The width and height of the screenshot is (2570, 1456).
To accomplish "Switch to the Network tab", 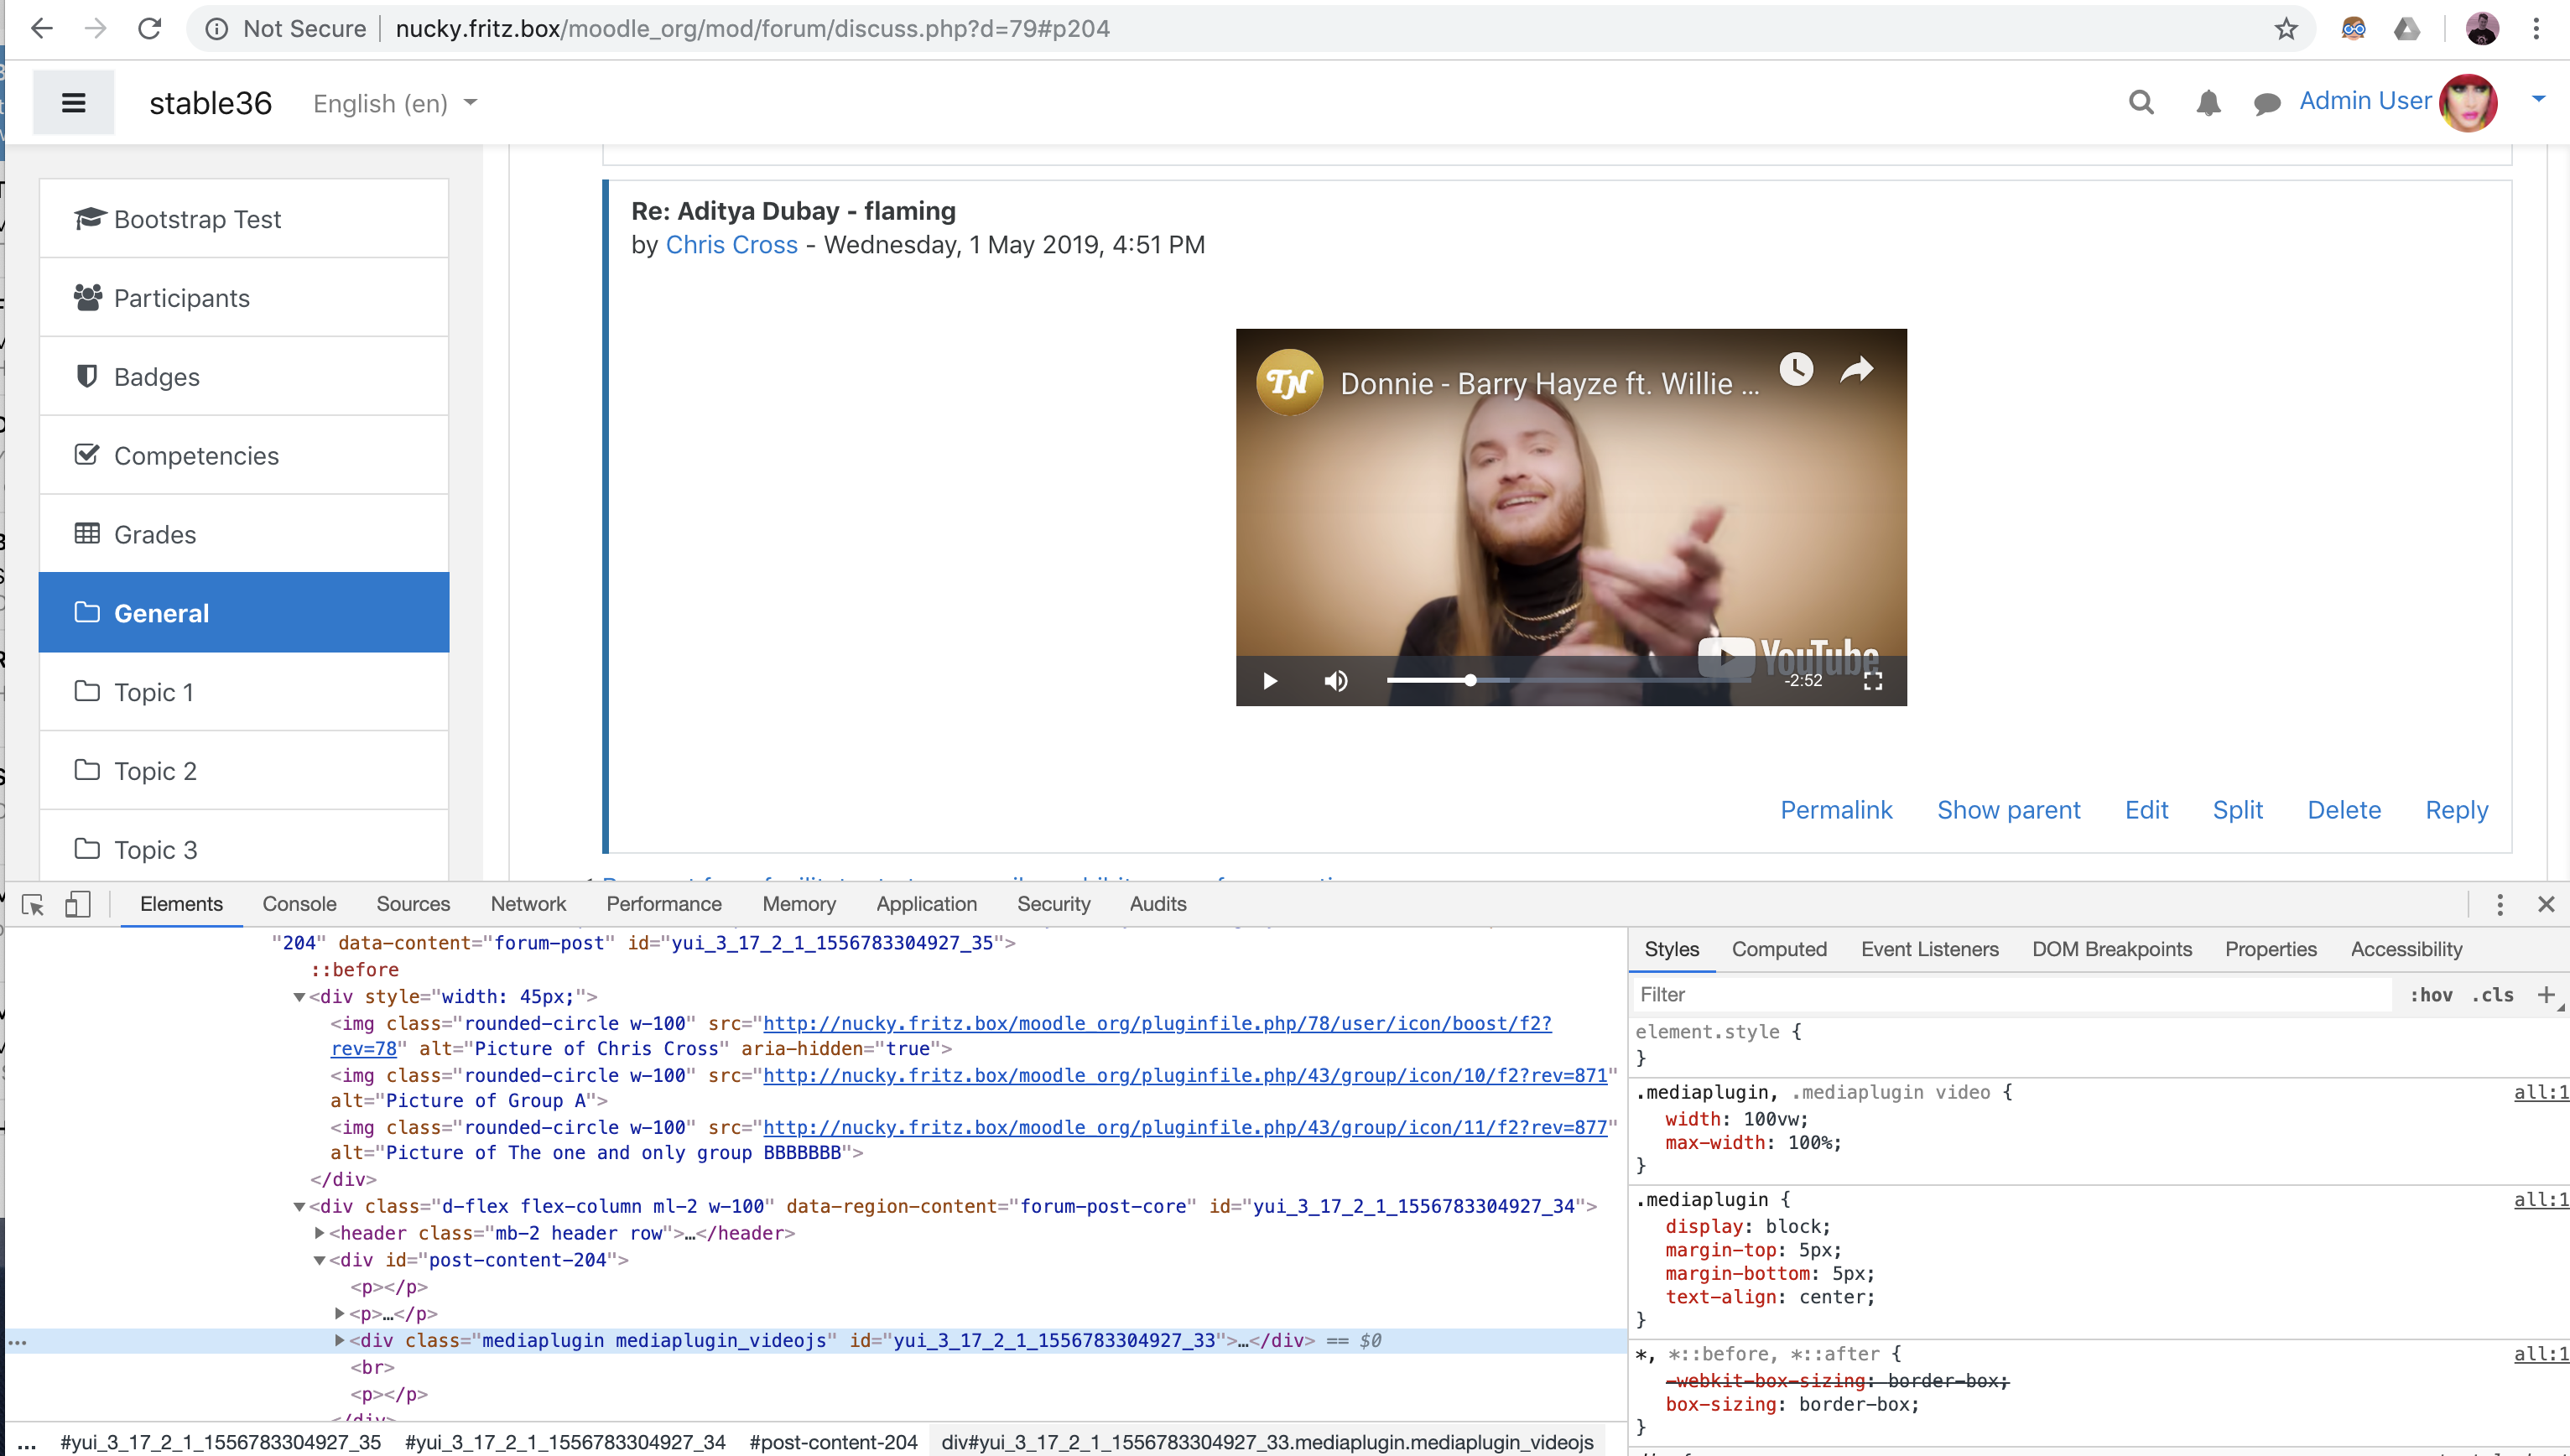I will (528, 904).
